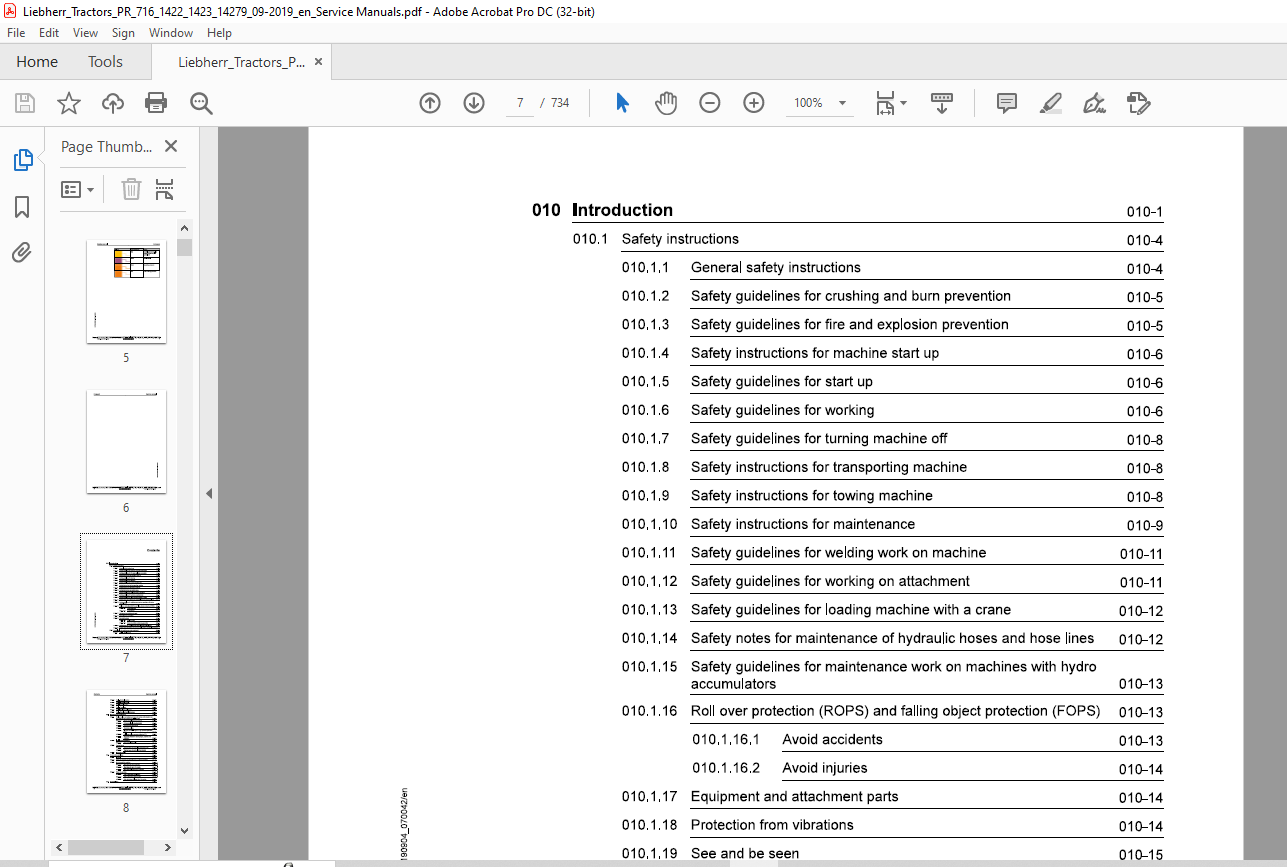Click '010.1 Safety instructions' entry
Viewport: 1287px width, 867px height.
tap(656, 239)
